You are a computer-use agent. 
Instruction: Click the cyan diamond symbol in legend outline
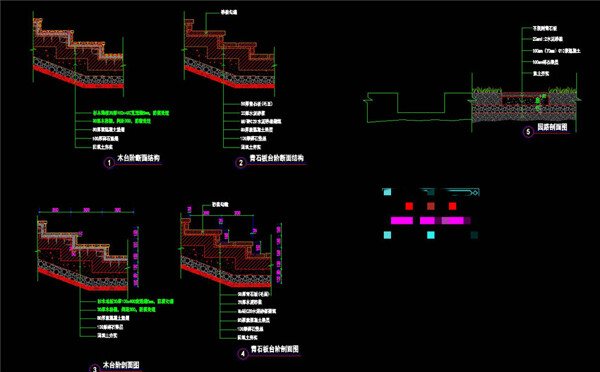coord(475,193)
